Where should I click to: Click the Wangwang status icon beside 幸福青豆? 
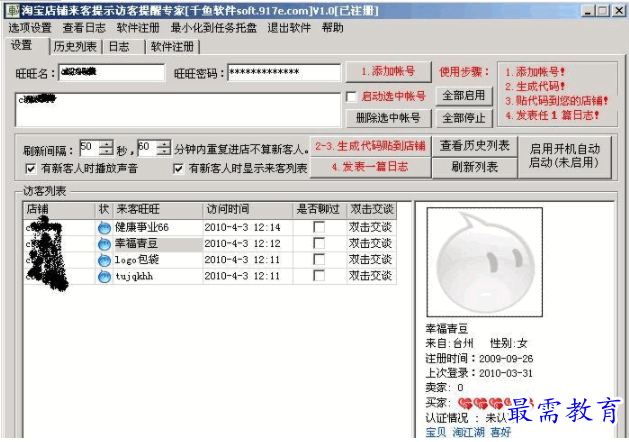click(x=104, y=243)
